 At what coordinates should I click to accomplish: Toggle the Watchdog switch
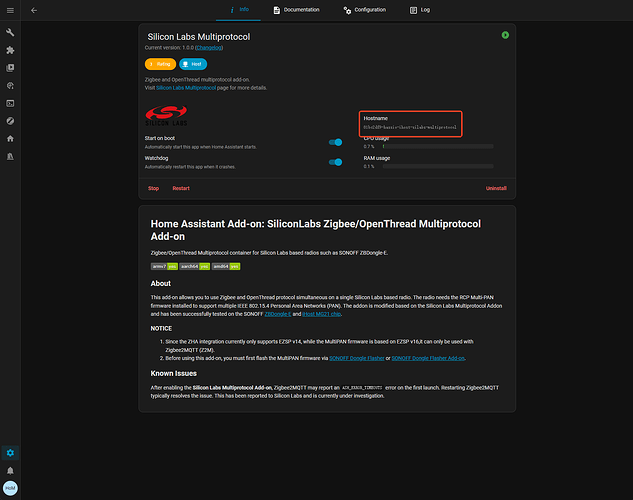point(335,162)
